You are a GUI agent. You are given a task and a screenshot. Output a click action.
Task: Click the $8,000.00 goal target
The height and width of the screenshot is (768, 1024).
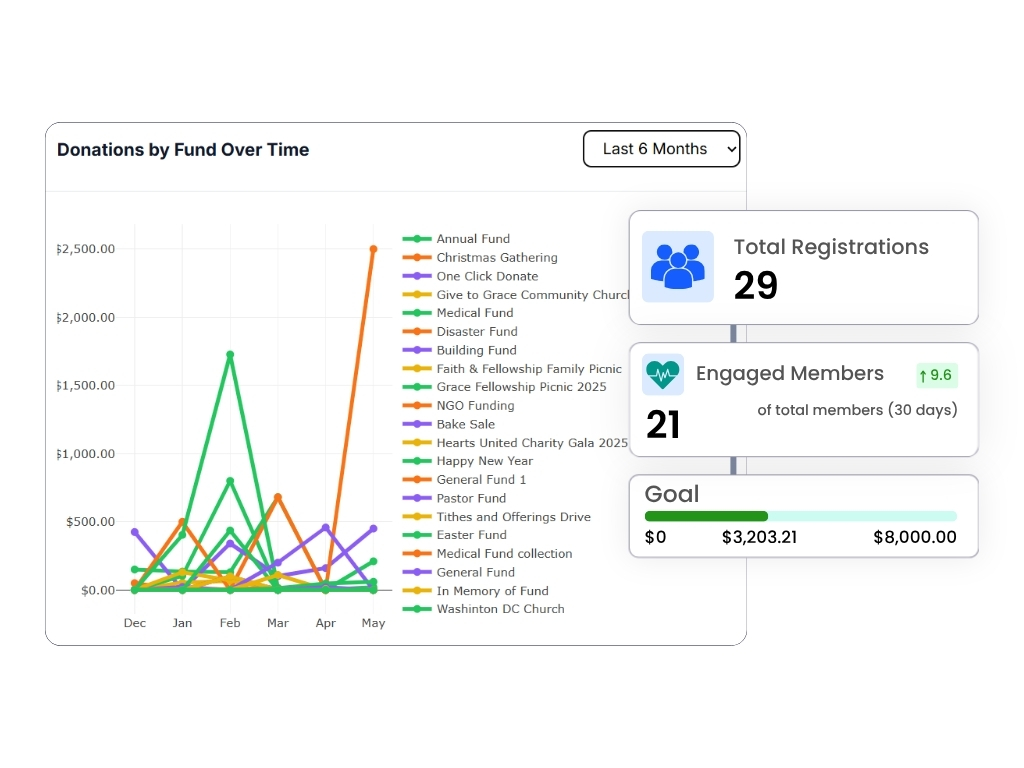pos(915,537)
